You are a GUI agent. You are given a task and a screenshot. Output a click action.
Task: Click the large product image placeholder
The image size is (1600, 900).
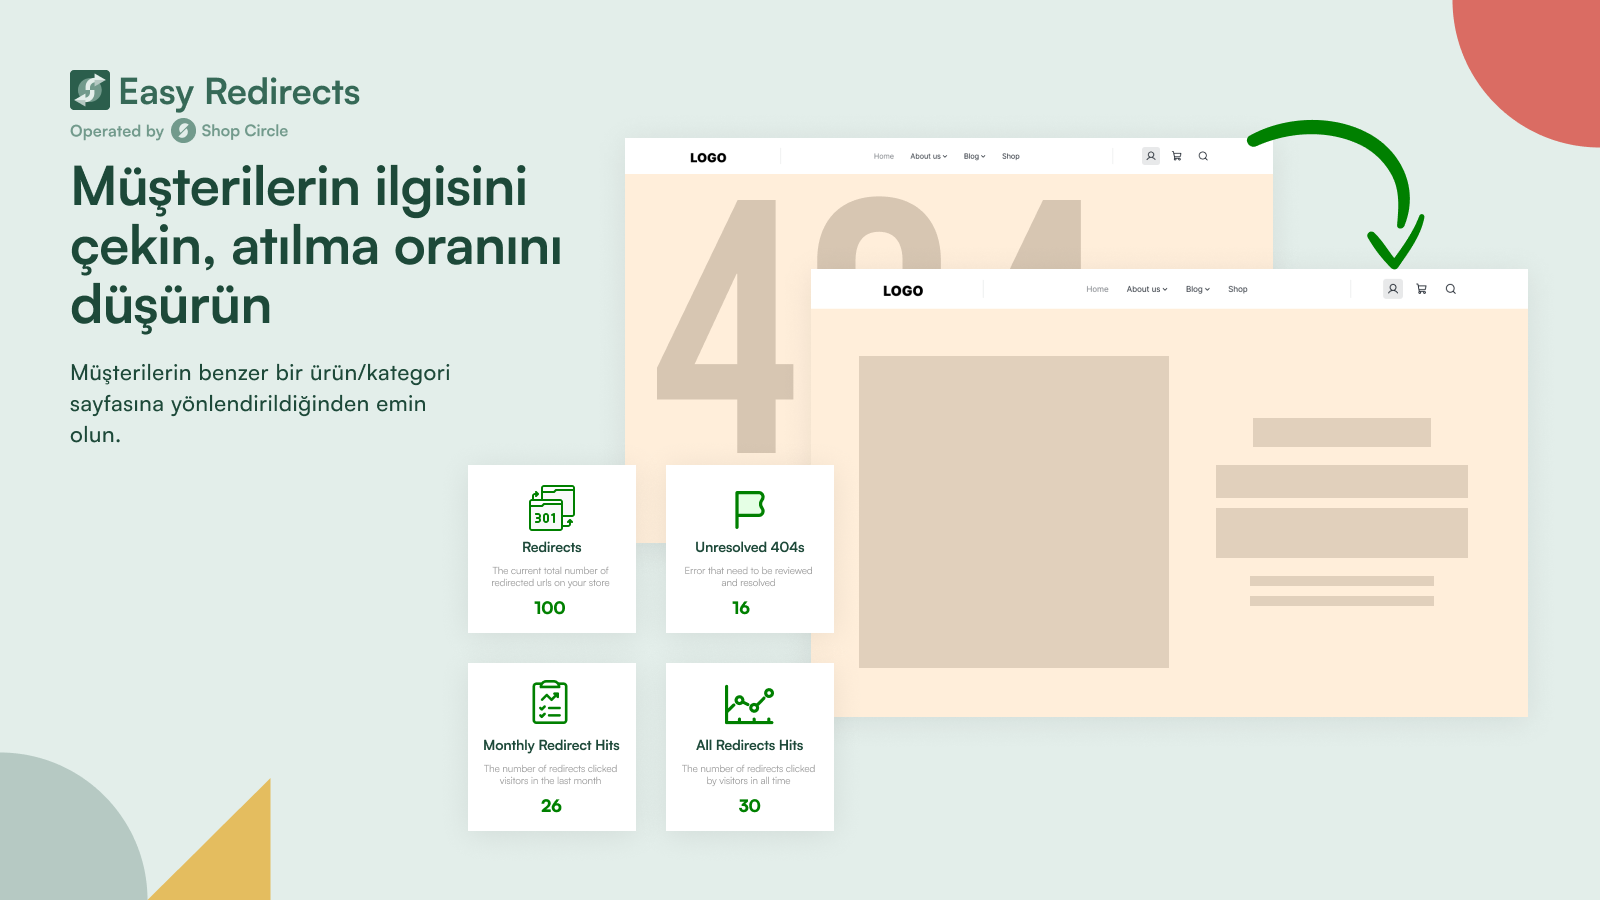point(1014,512)
